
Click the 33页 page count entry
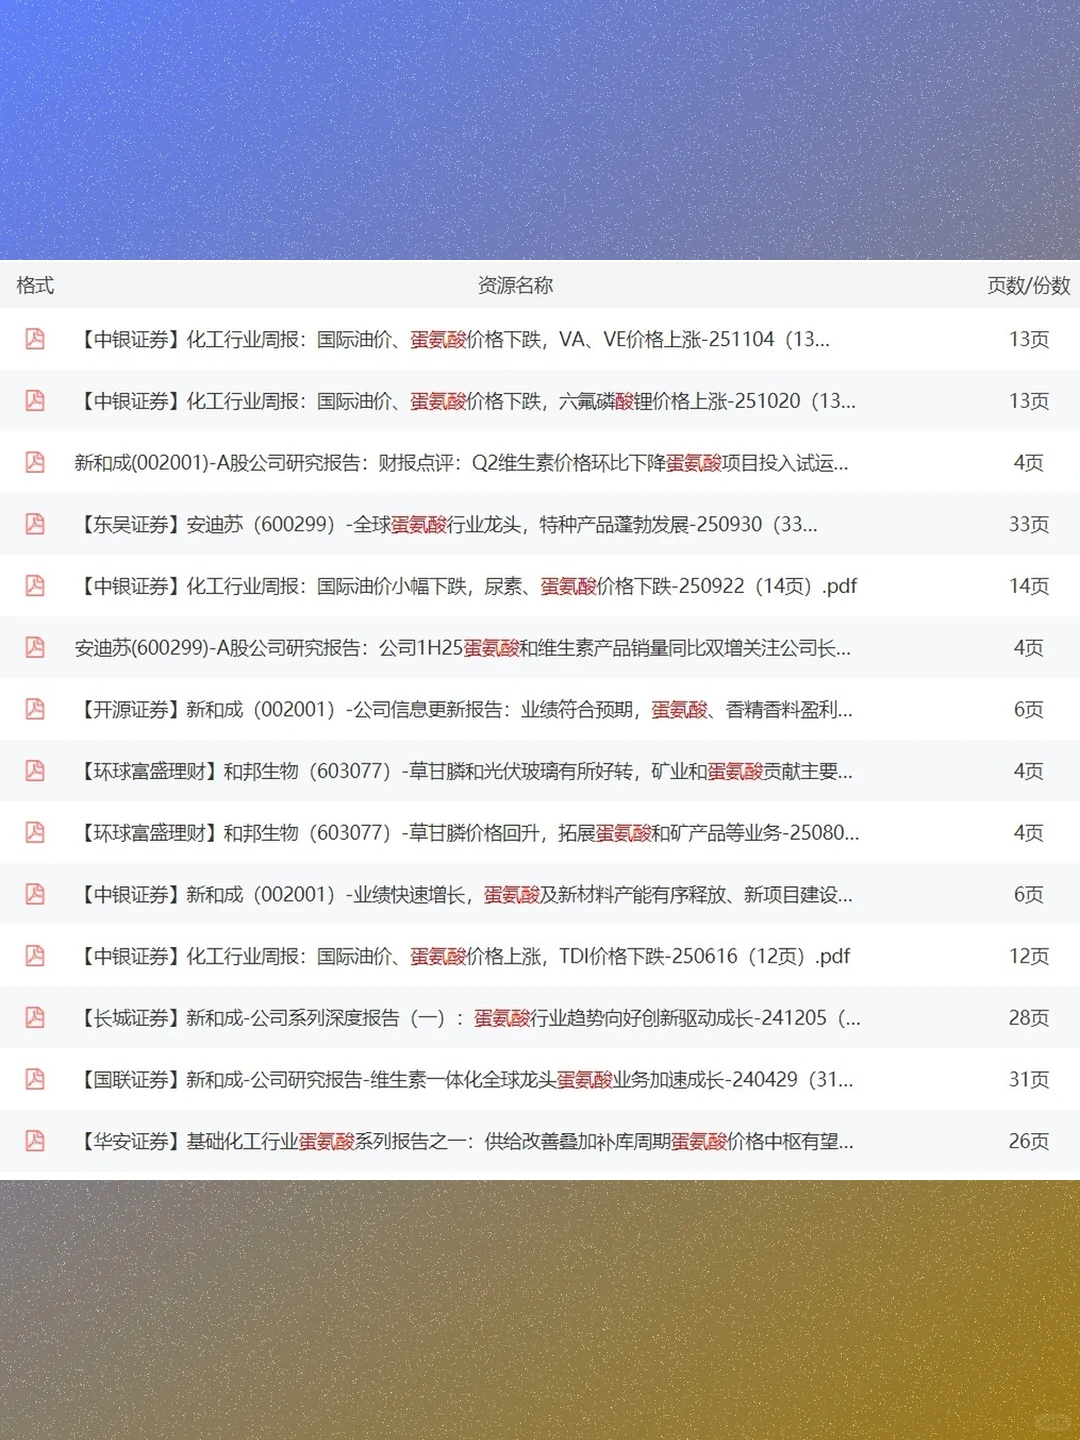tap(1031, 525)
